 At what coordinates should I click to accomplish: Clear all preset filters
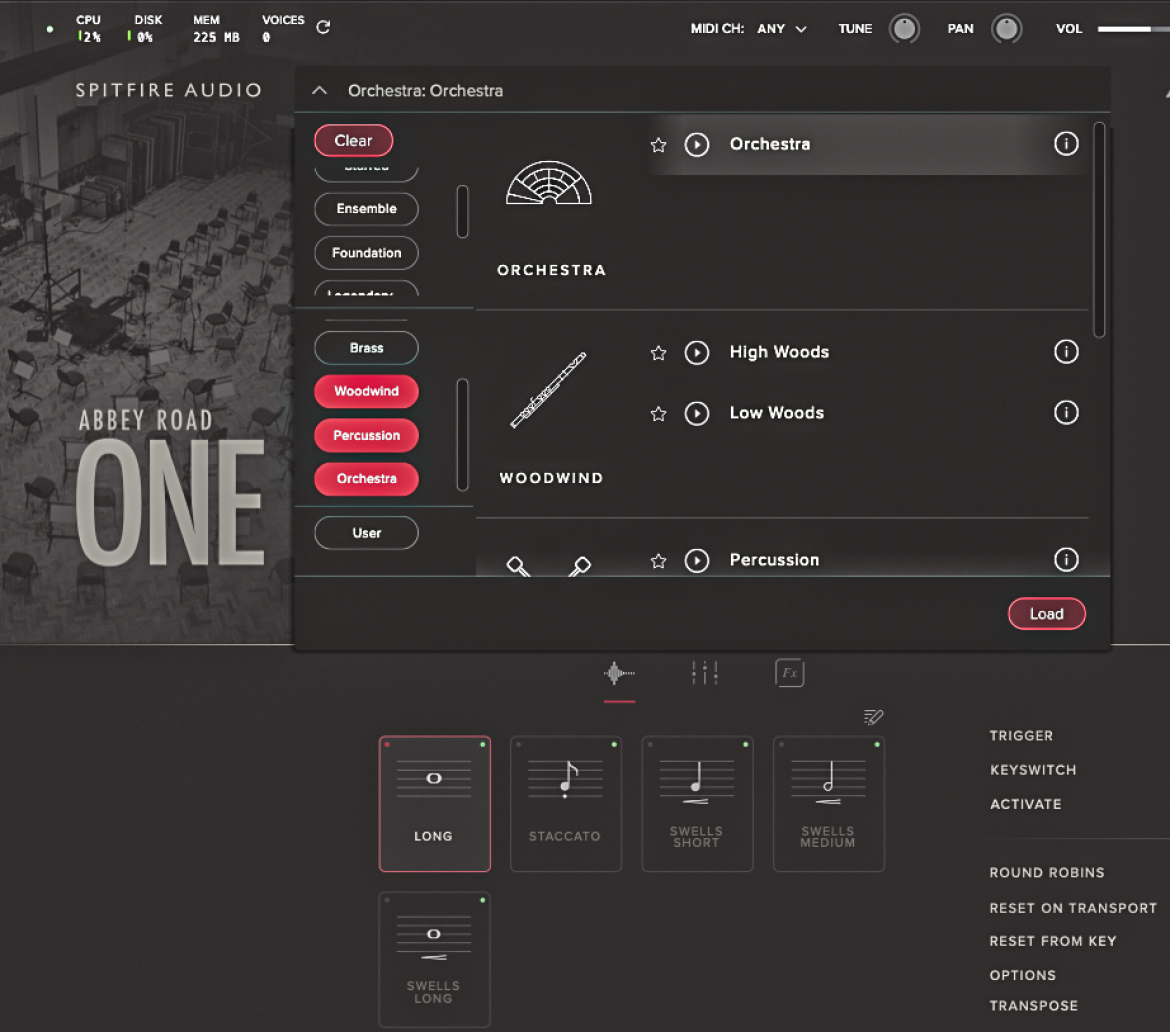click(x=354, y=140)
